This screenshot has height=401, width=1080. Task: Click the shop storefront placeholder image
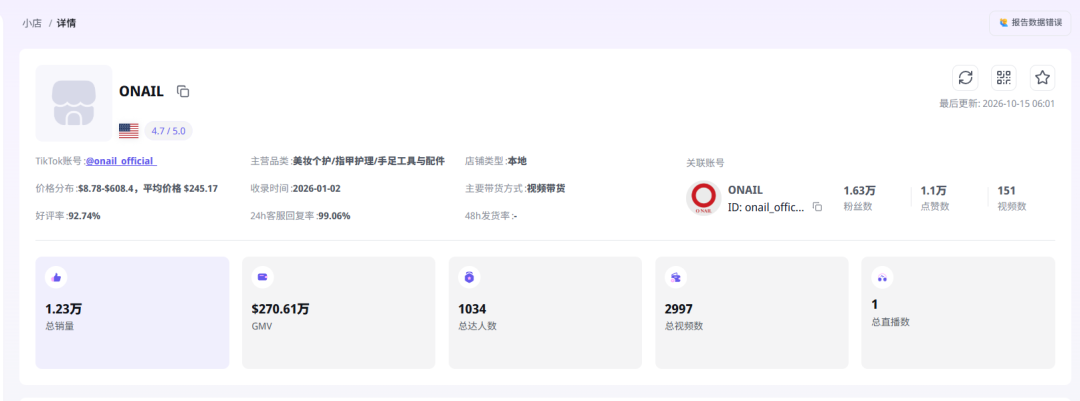click(74, 103)
